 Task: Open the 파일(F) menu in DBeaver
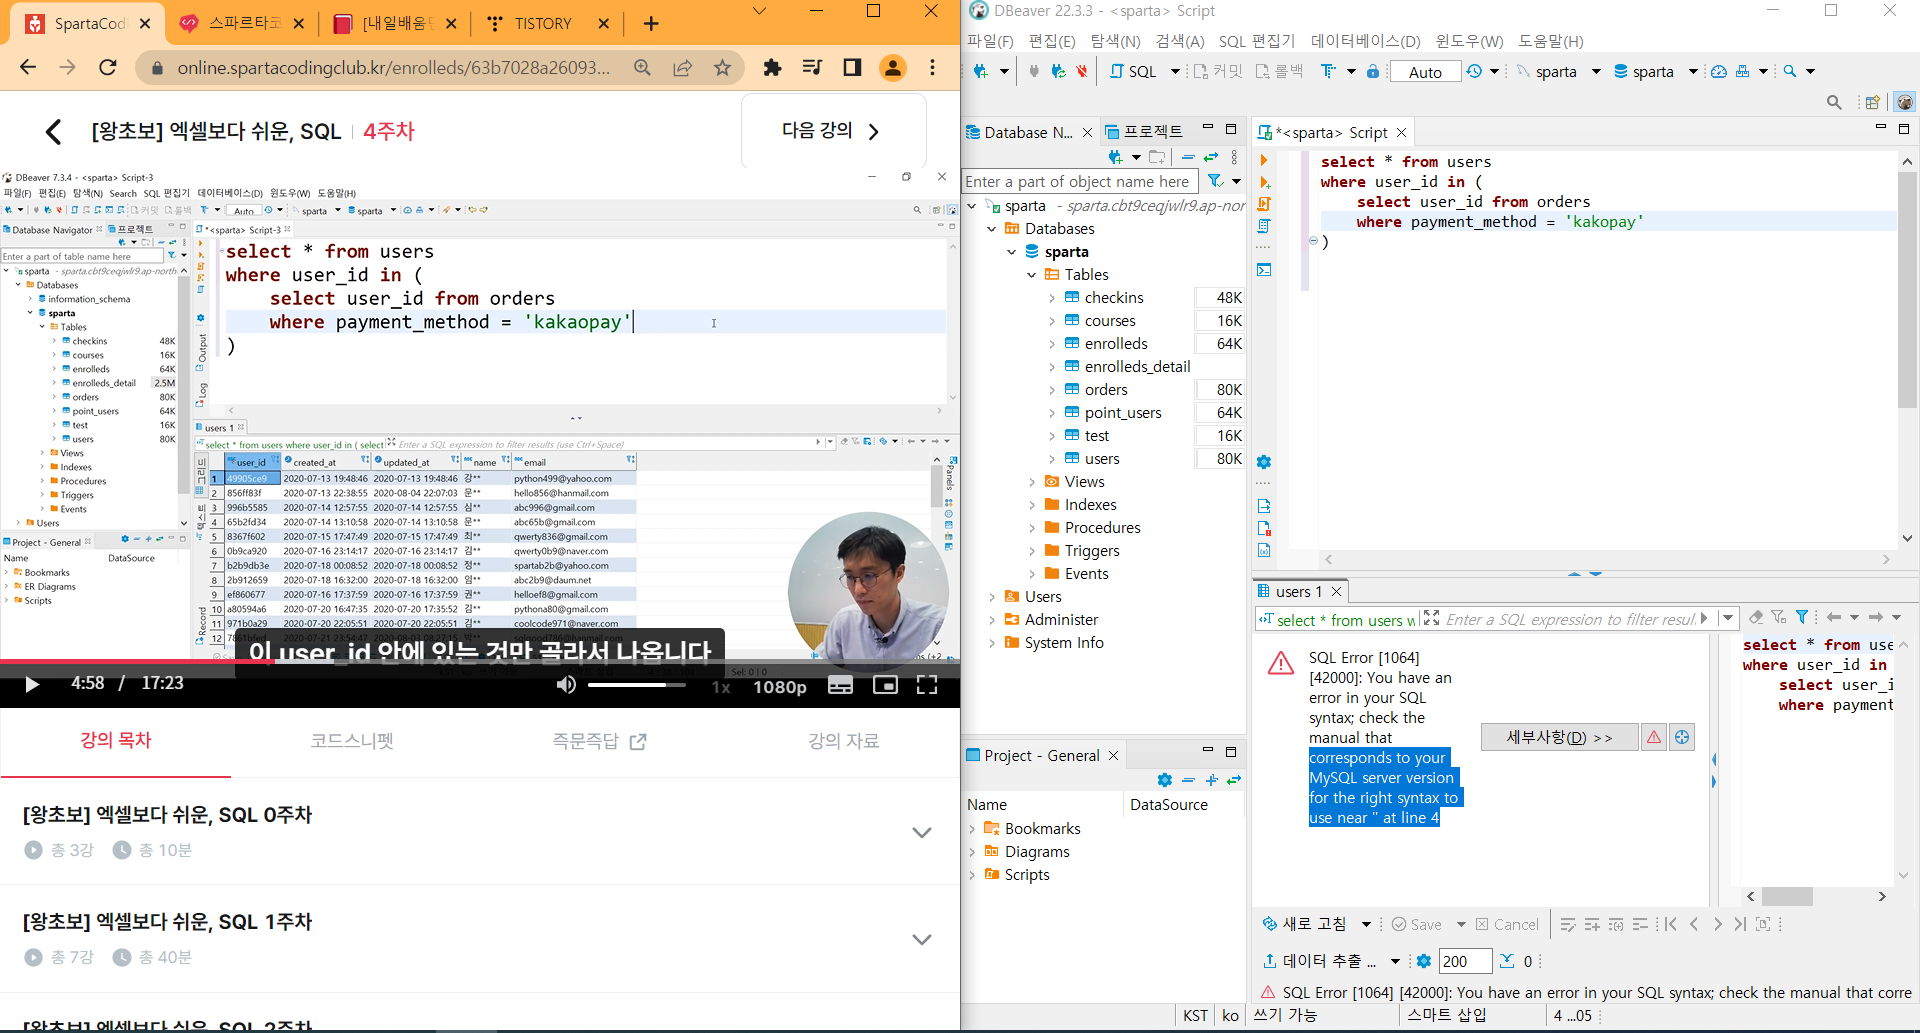[x=990, y=41]
